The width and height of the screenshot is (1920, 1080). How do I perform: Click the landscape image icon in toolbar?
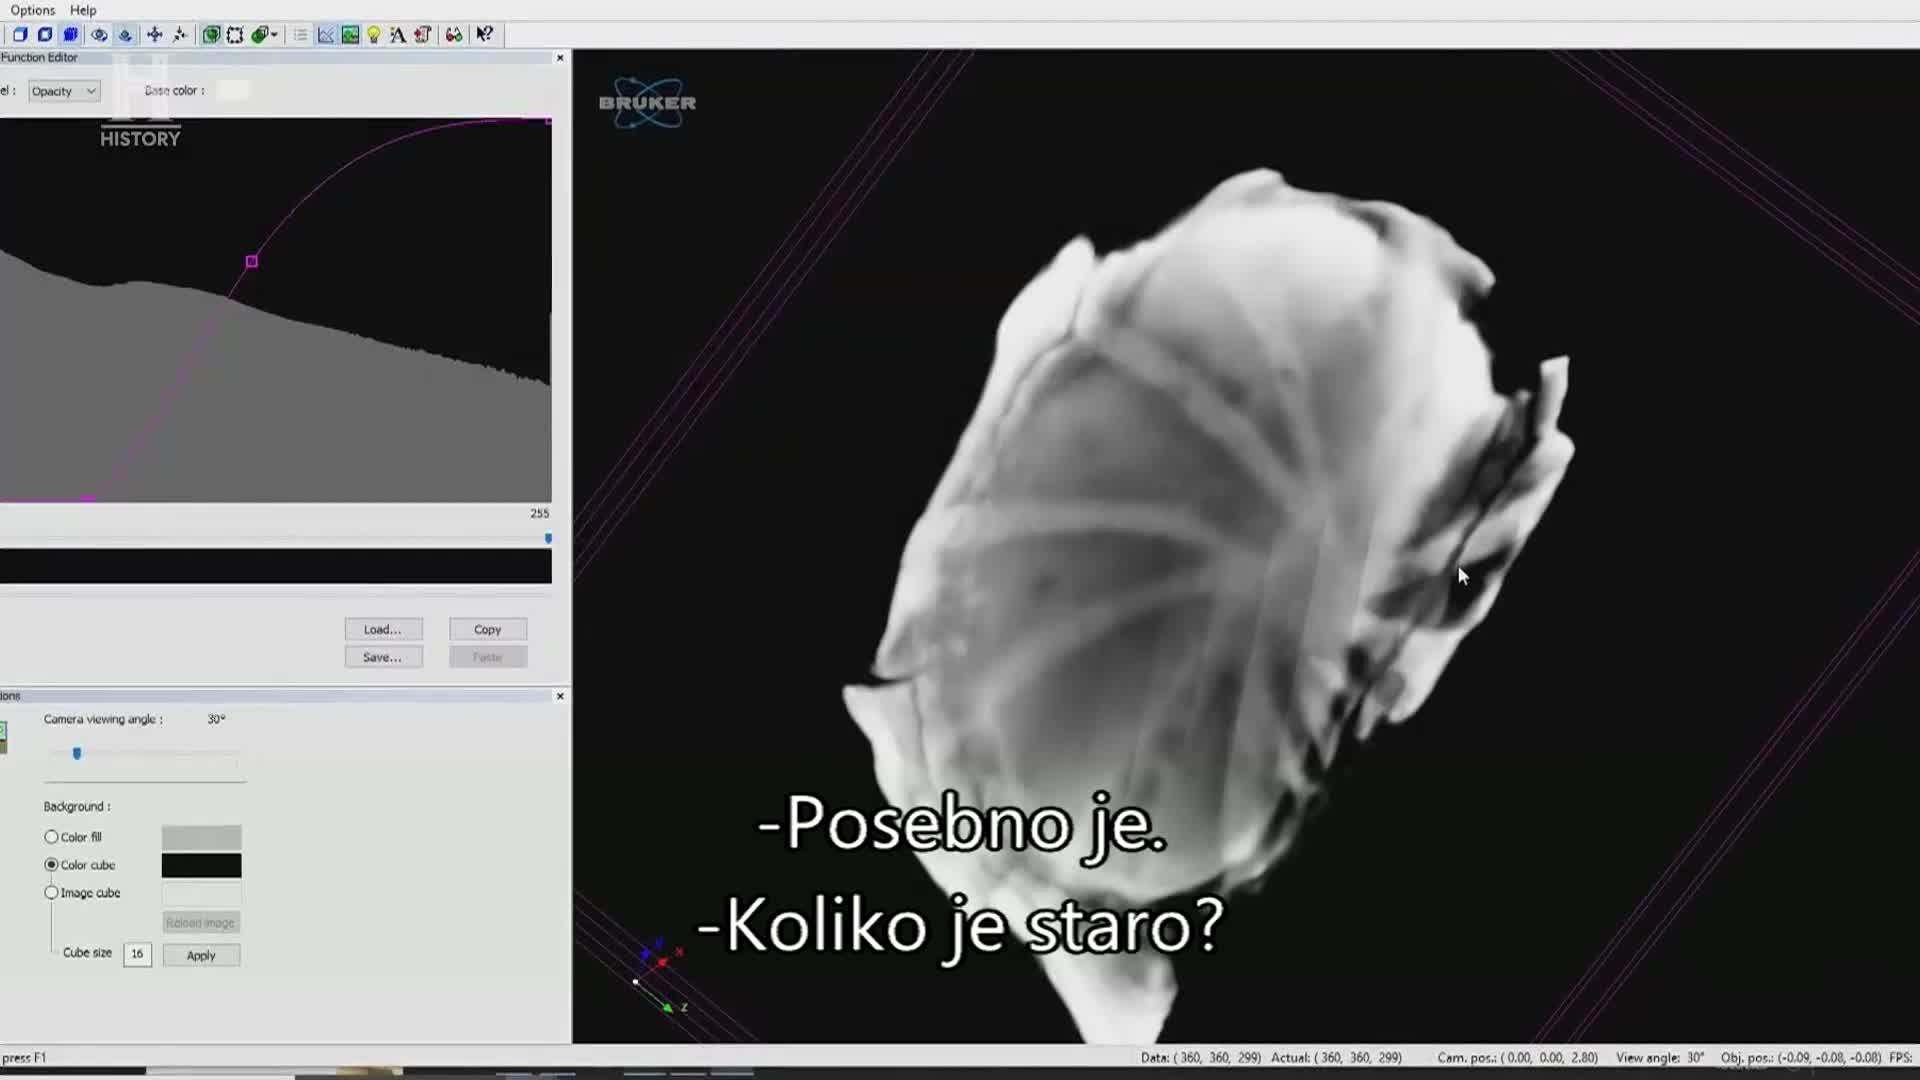pos(350,35)
